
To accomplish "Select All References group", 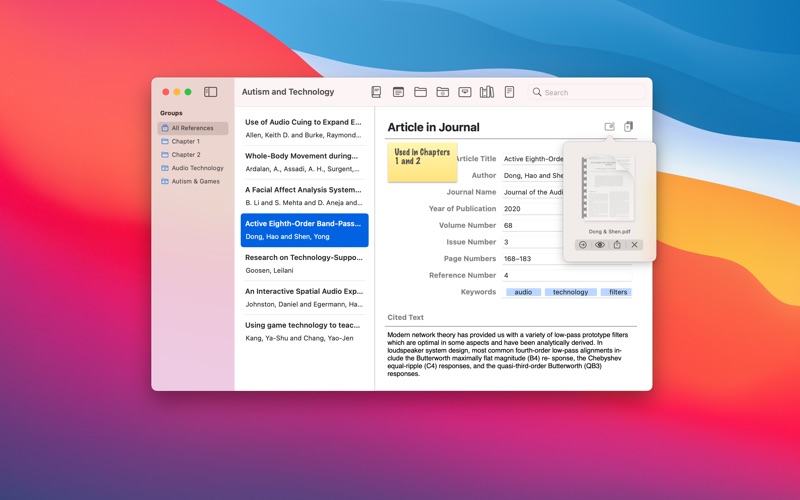I will [x=193, y=128].
